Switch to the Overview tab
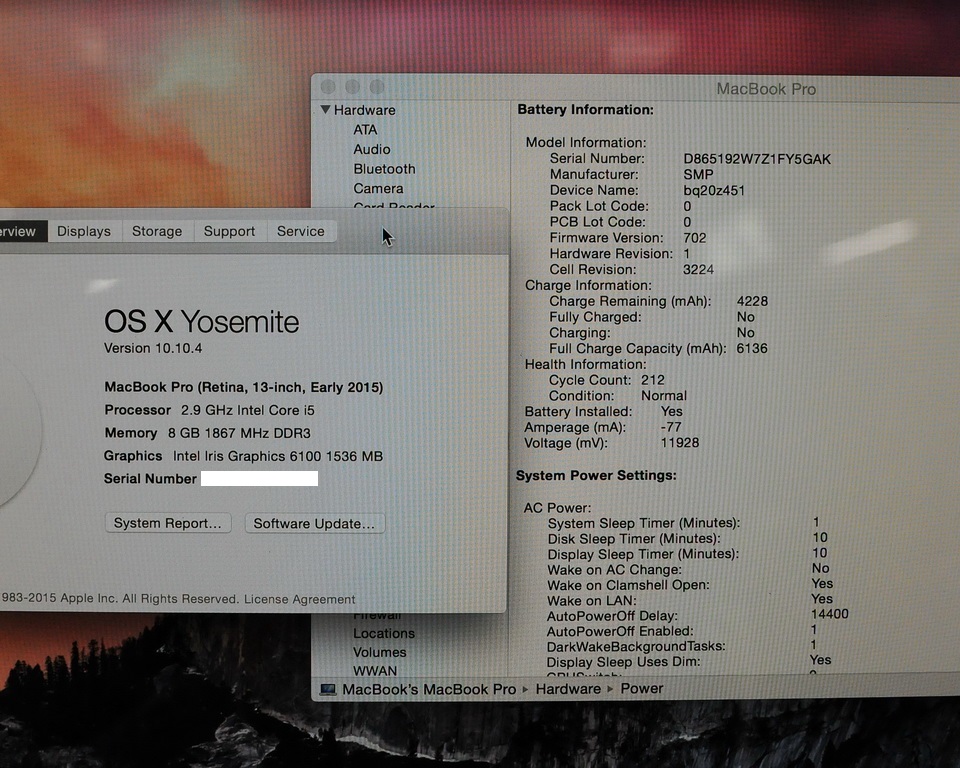Image resolution: width=960 pixels, height=768 pixels. (x=22, y=232)
